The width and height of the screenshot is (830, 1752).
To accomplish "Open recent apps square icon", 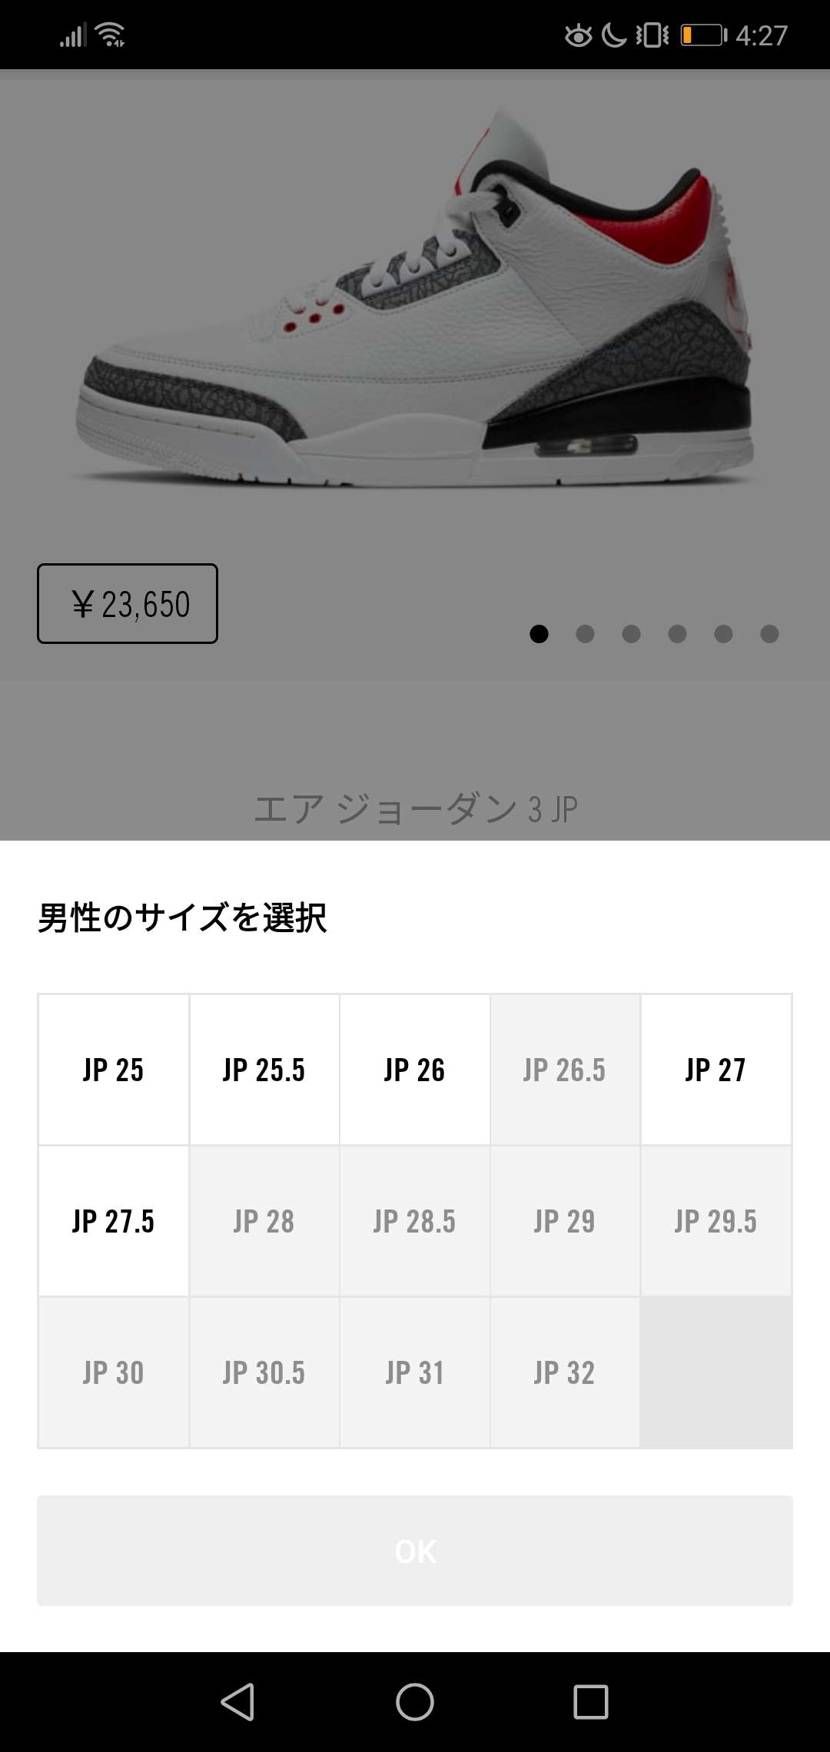I will point(590,1701).
